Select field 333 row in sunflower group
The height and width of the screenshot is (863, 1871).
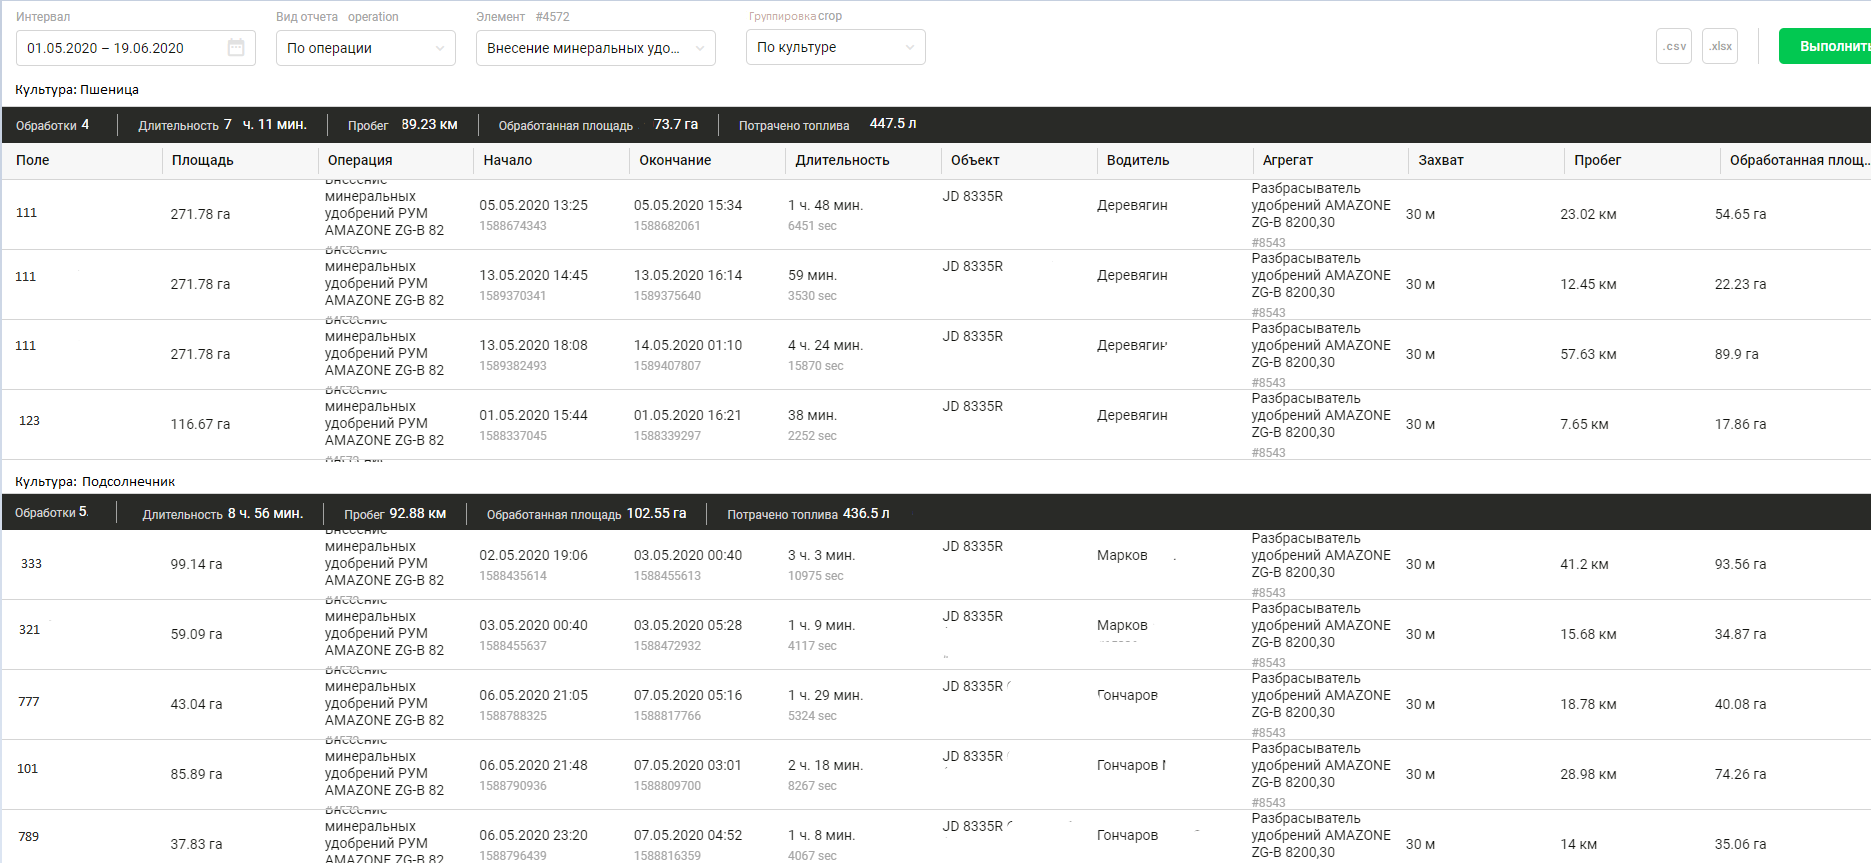tap(32, 564)
